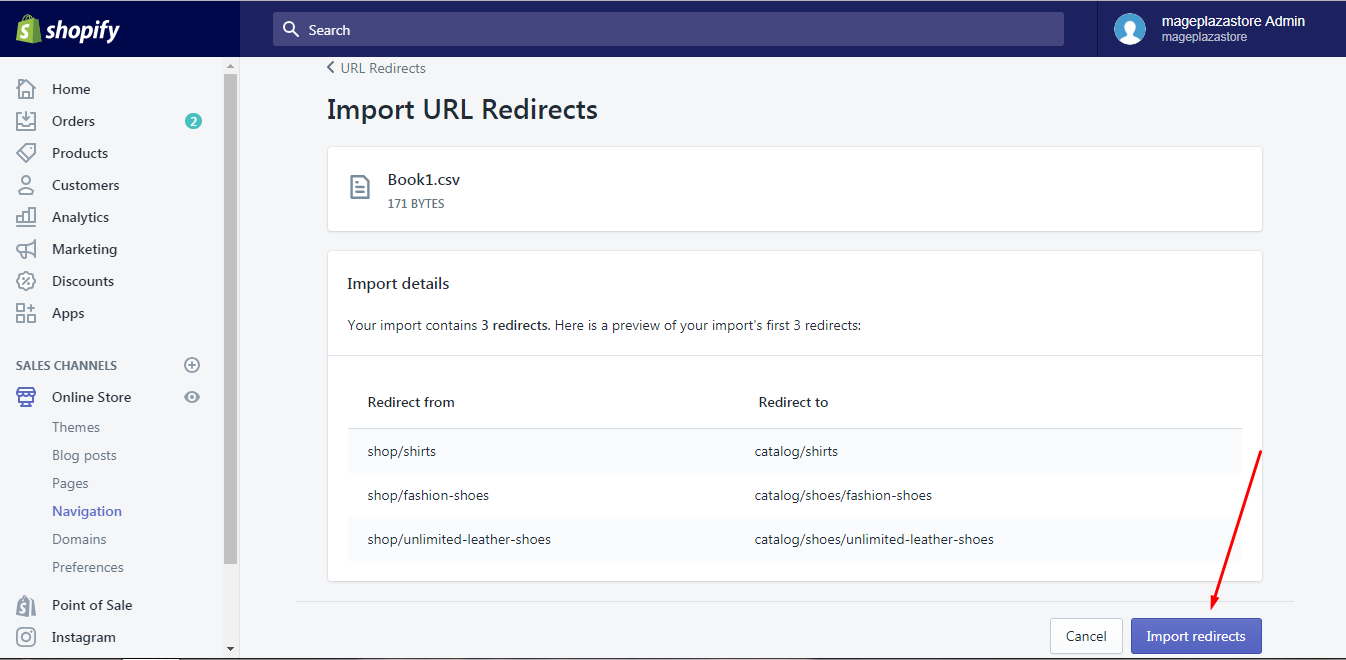Open the Analytics bar chart icon
The image size is (1346, 660).
26,217
